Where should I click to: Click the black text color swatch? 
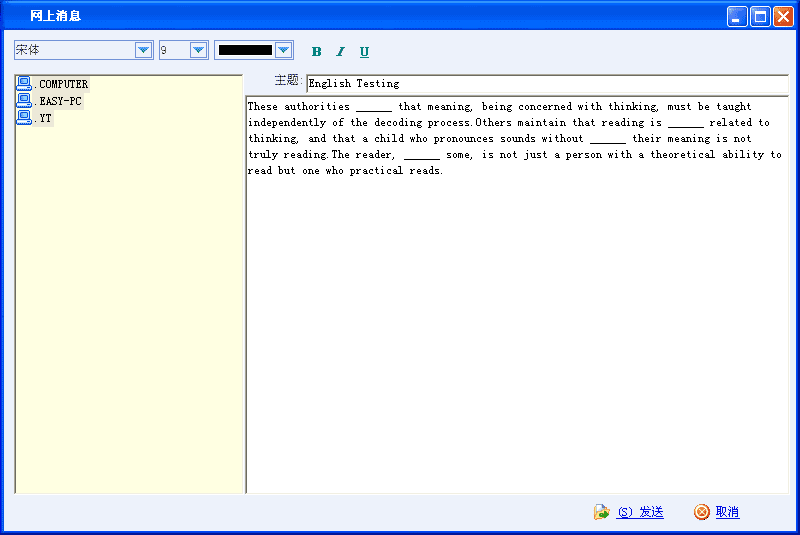coord(245,50)
